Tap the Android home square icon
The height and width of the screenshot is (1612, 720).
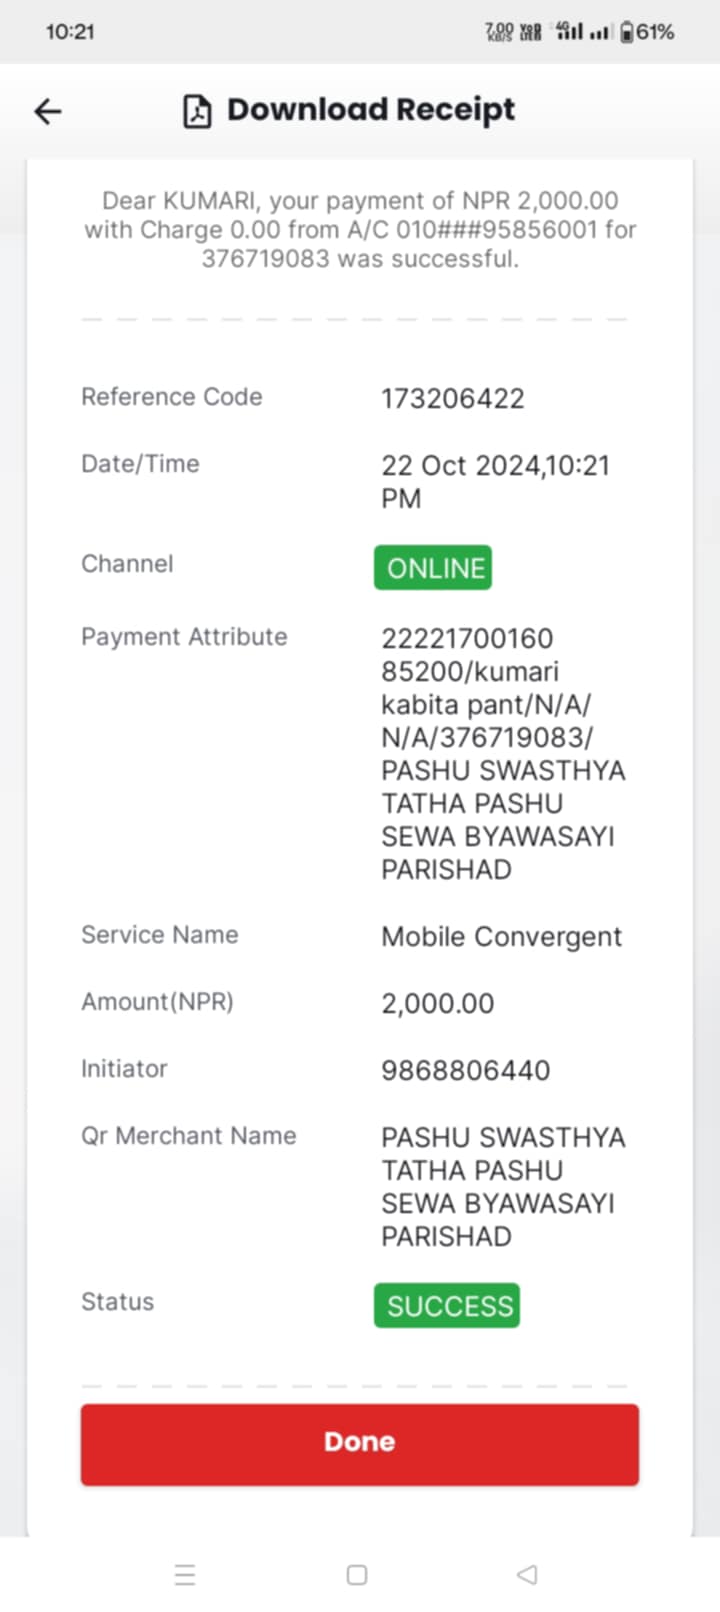357,1575
